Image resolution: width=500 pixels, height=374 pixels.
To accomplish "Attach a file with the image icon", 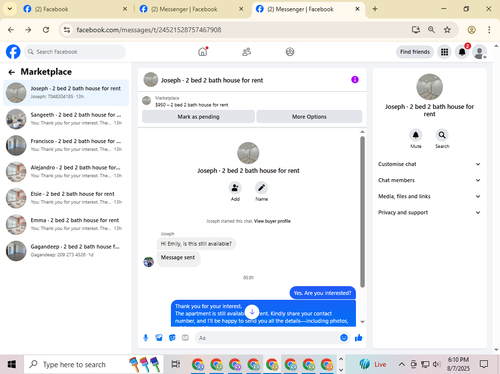I will (x=159, y=338).
